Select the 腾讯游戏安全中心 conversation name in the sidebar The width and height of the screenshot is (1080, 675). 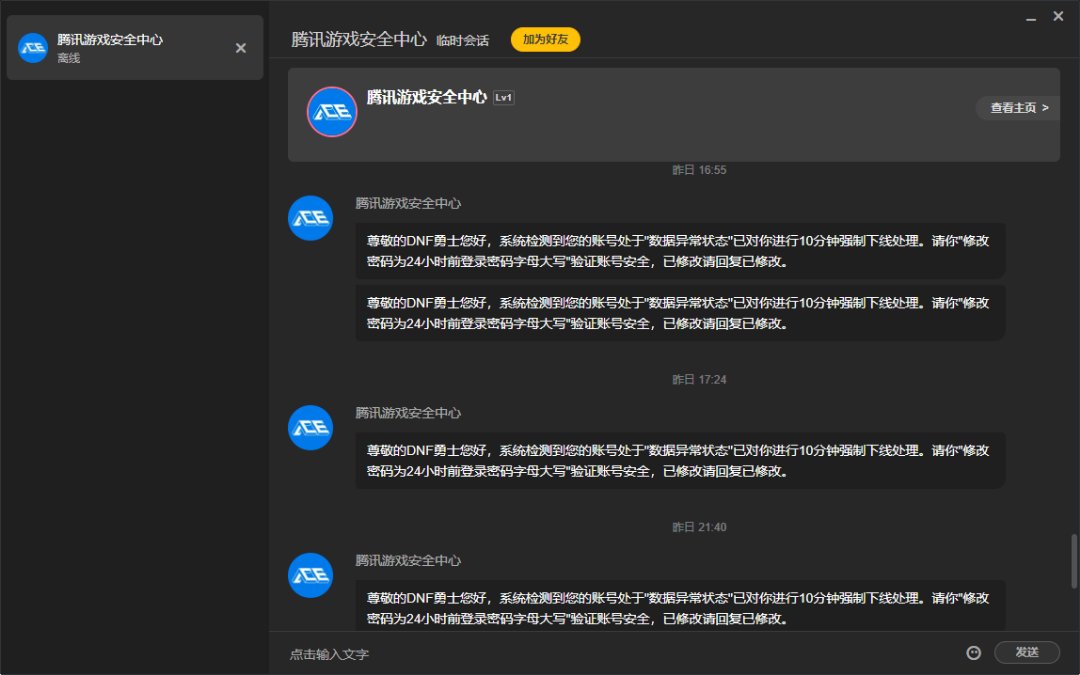(110, 40)
